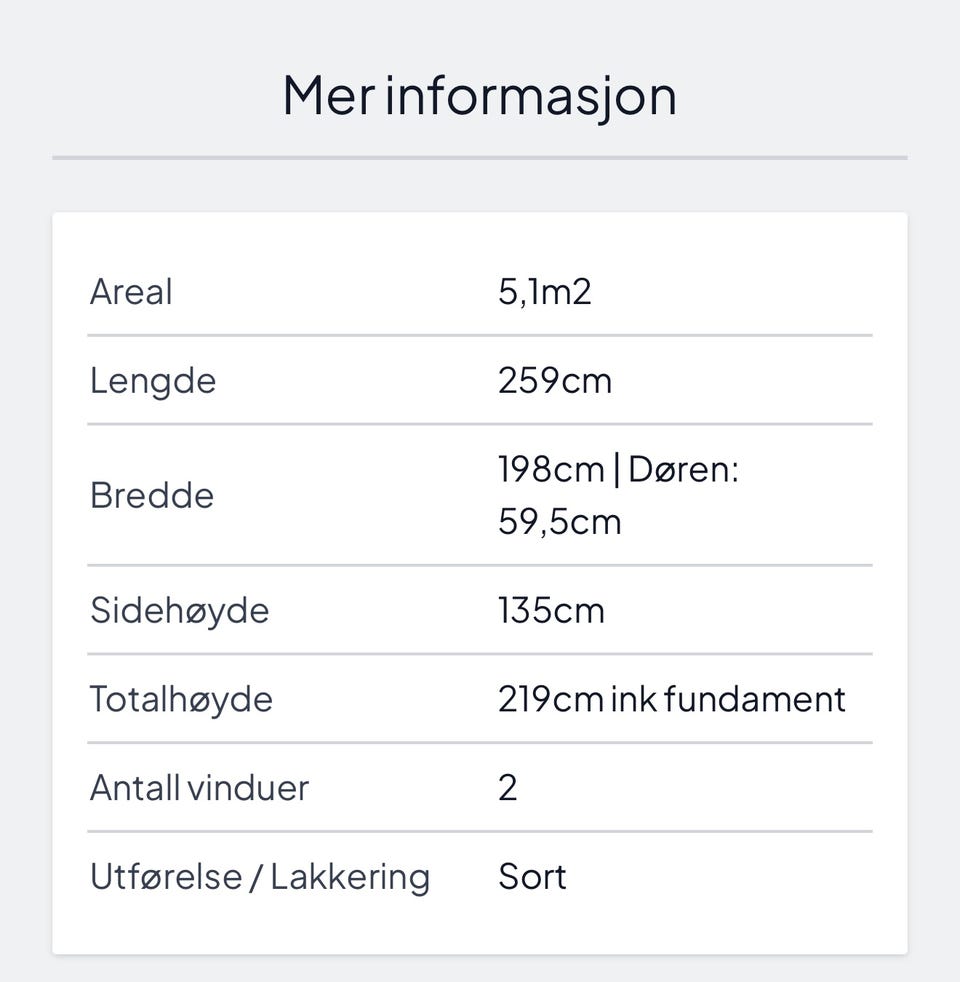Click the "Totalhøyde" row label
This screenshot has width=960, height=982.
tap(181, 699)
